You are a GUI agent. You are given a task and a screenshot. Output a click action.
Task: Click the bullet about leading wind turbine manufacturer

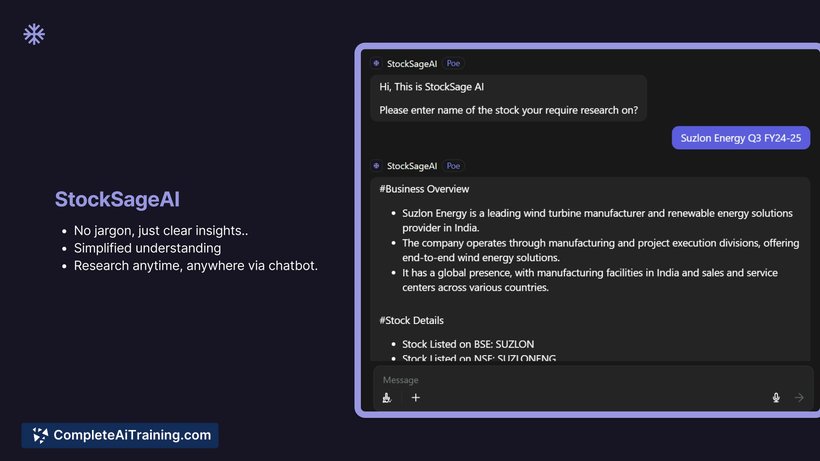[x=597, y=221]
